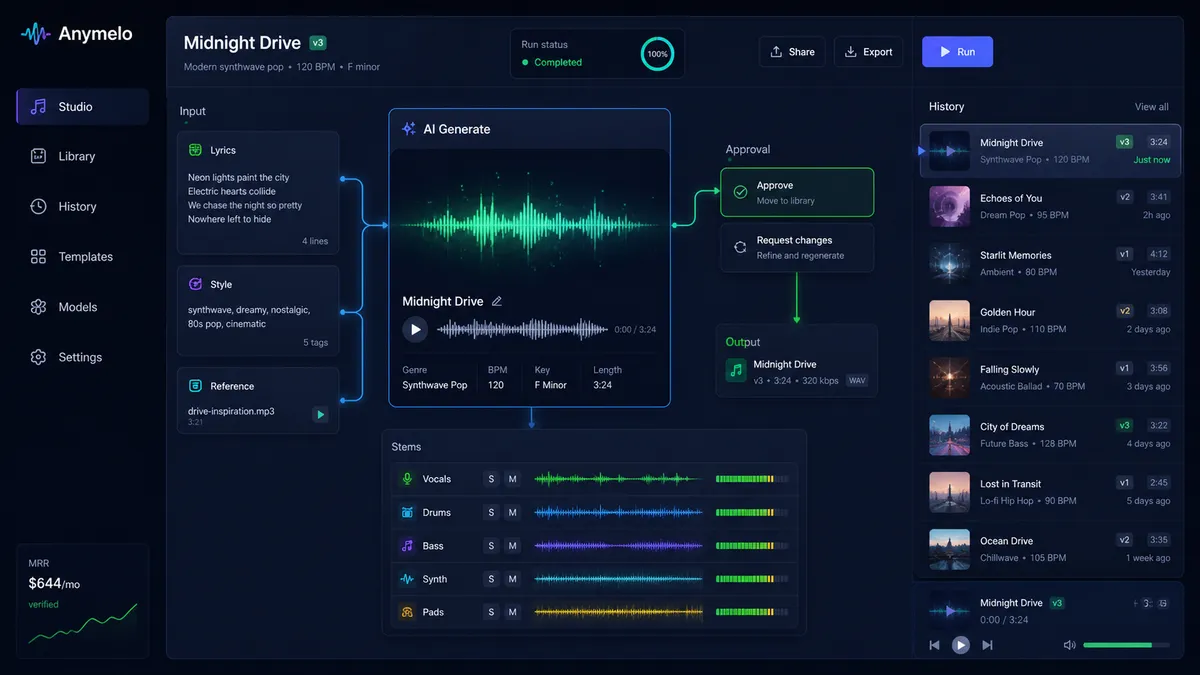Solo the Pads stem

[491, 612]
